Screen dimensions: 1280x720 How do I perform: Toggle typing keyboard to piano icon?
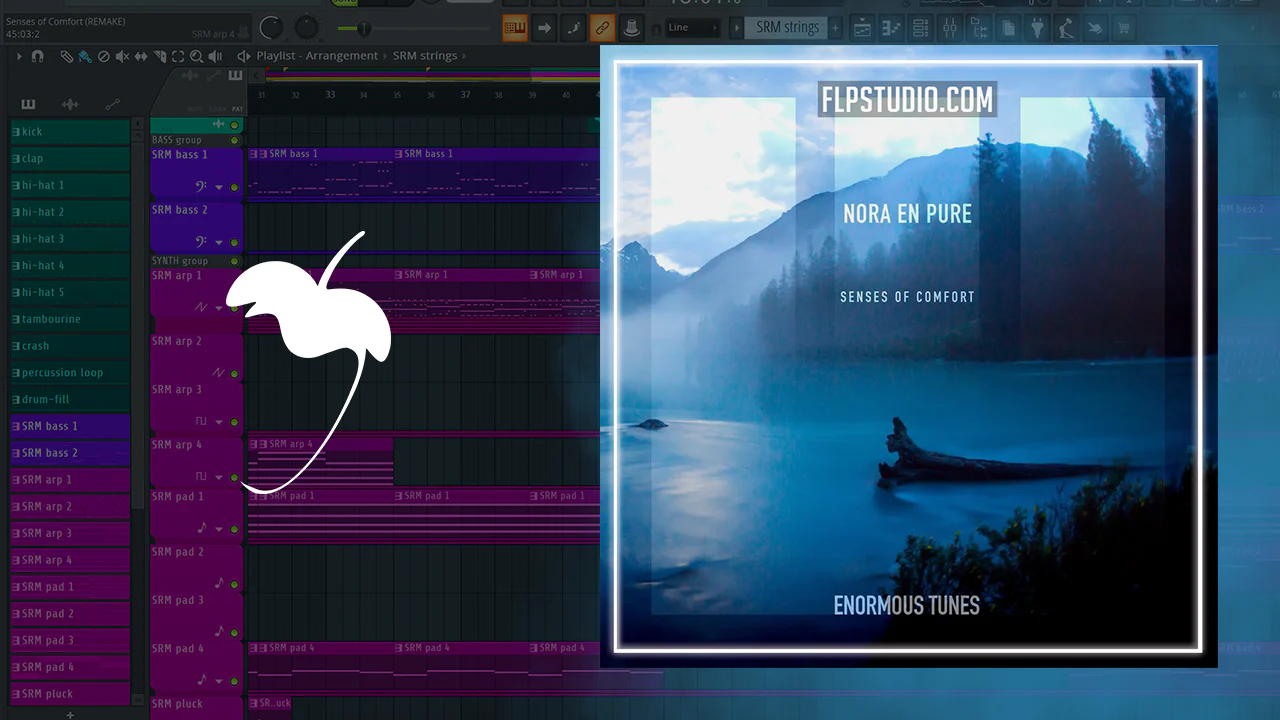(515, 28)
